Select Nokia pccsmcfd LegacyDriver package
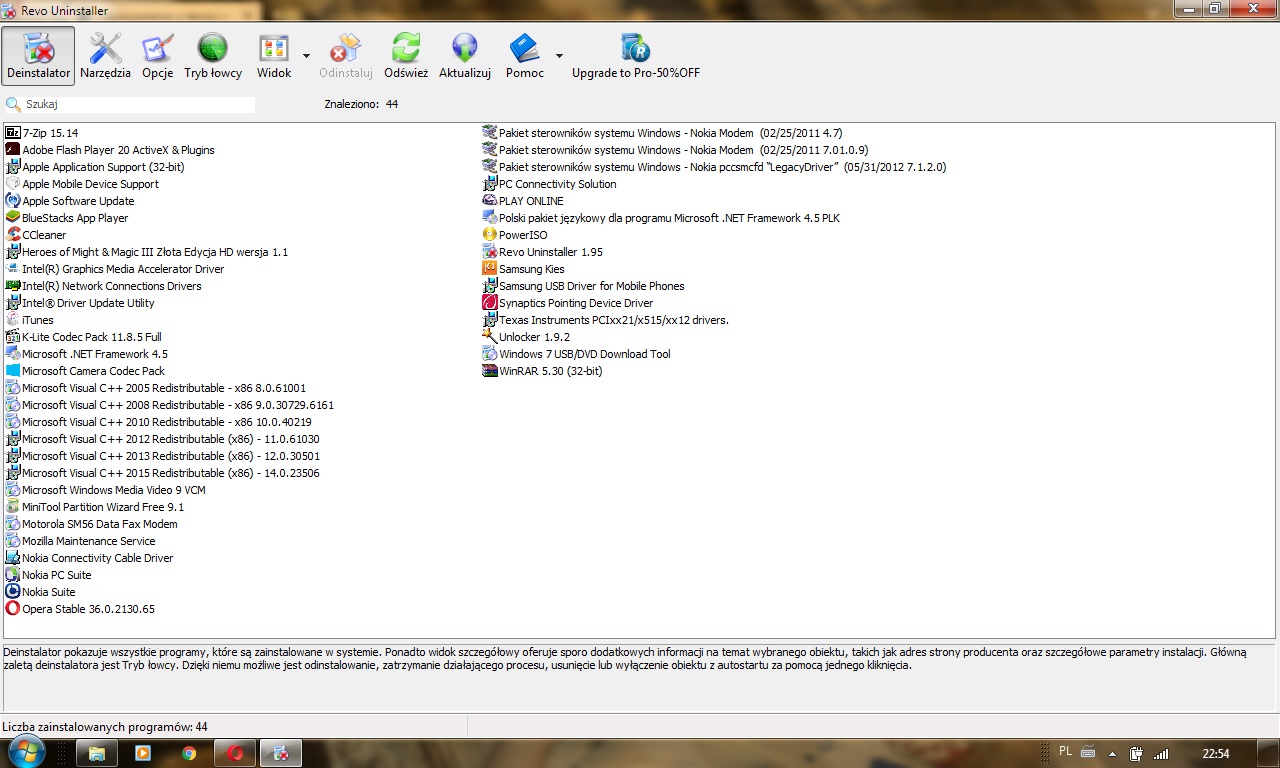The width and height of the screenshot is (1280, 768). click(722, 167)
